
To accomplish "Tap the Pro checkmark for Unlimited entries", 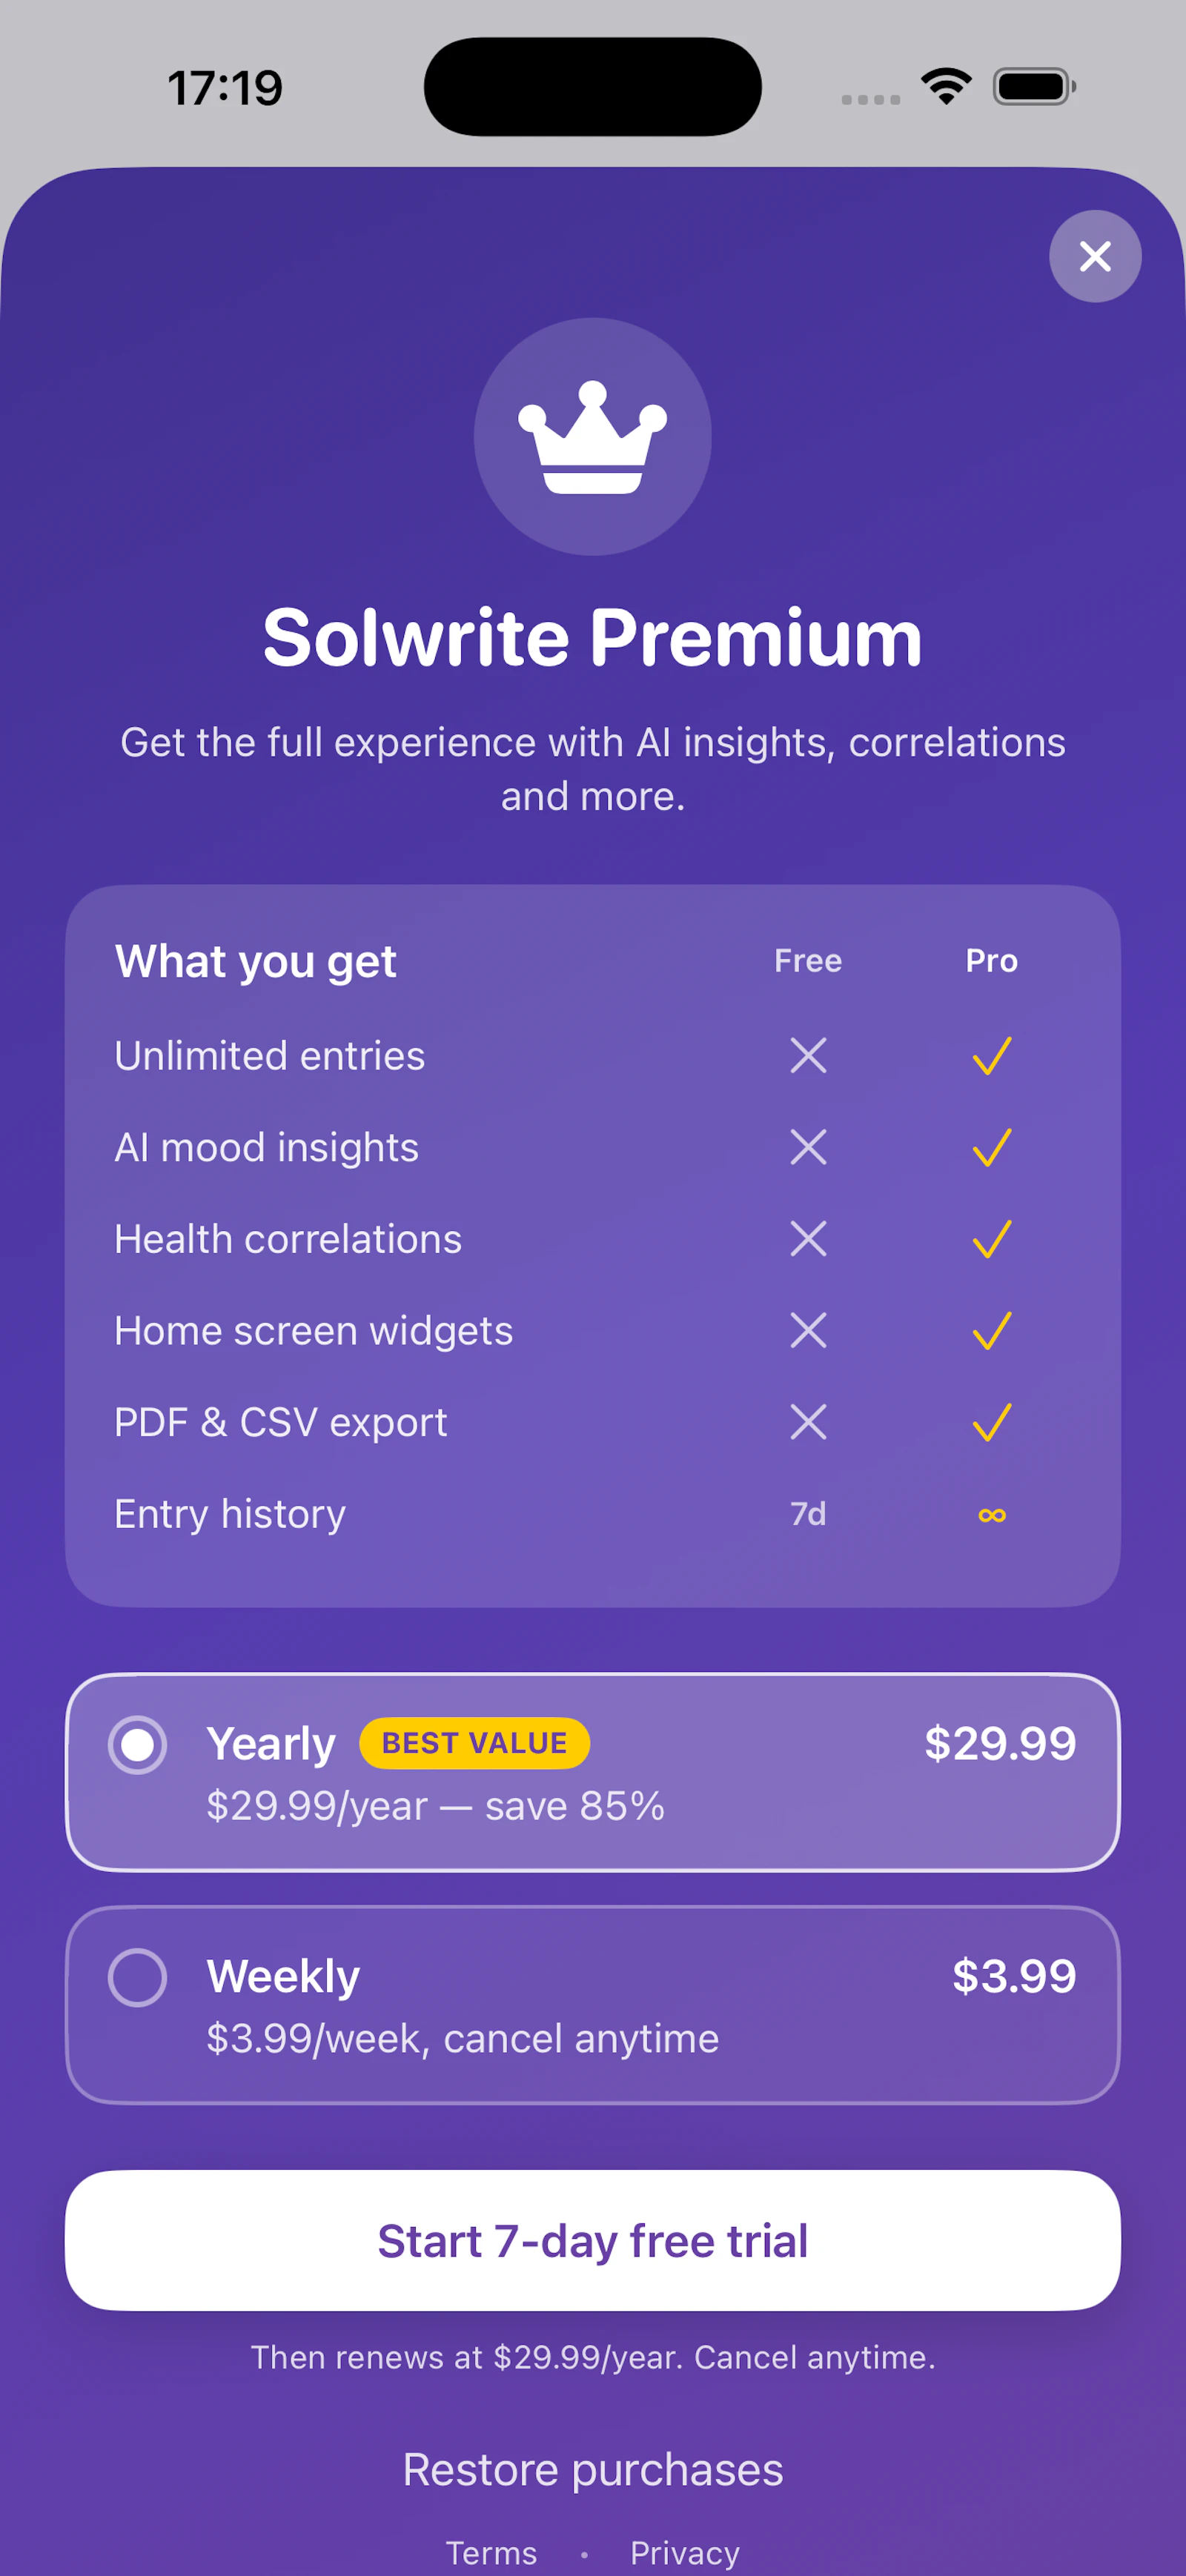I will (x=991, y=1056).
